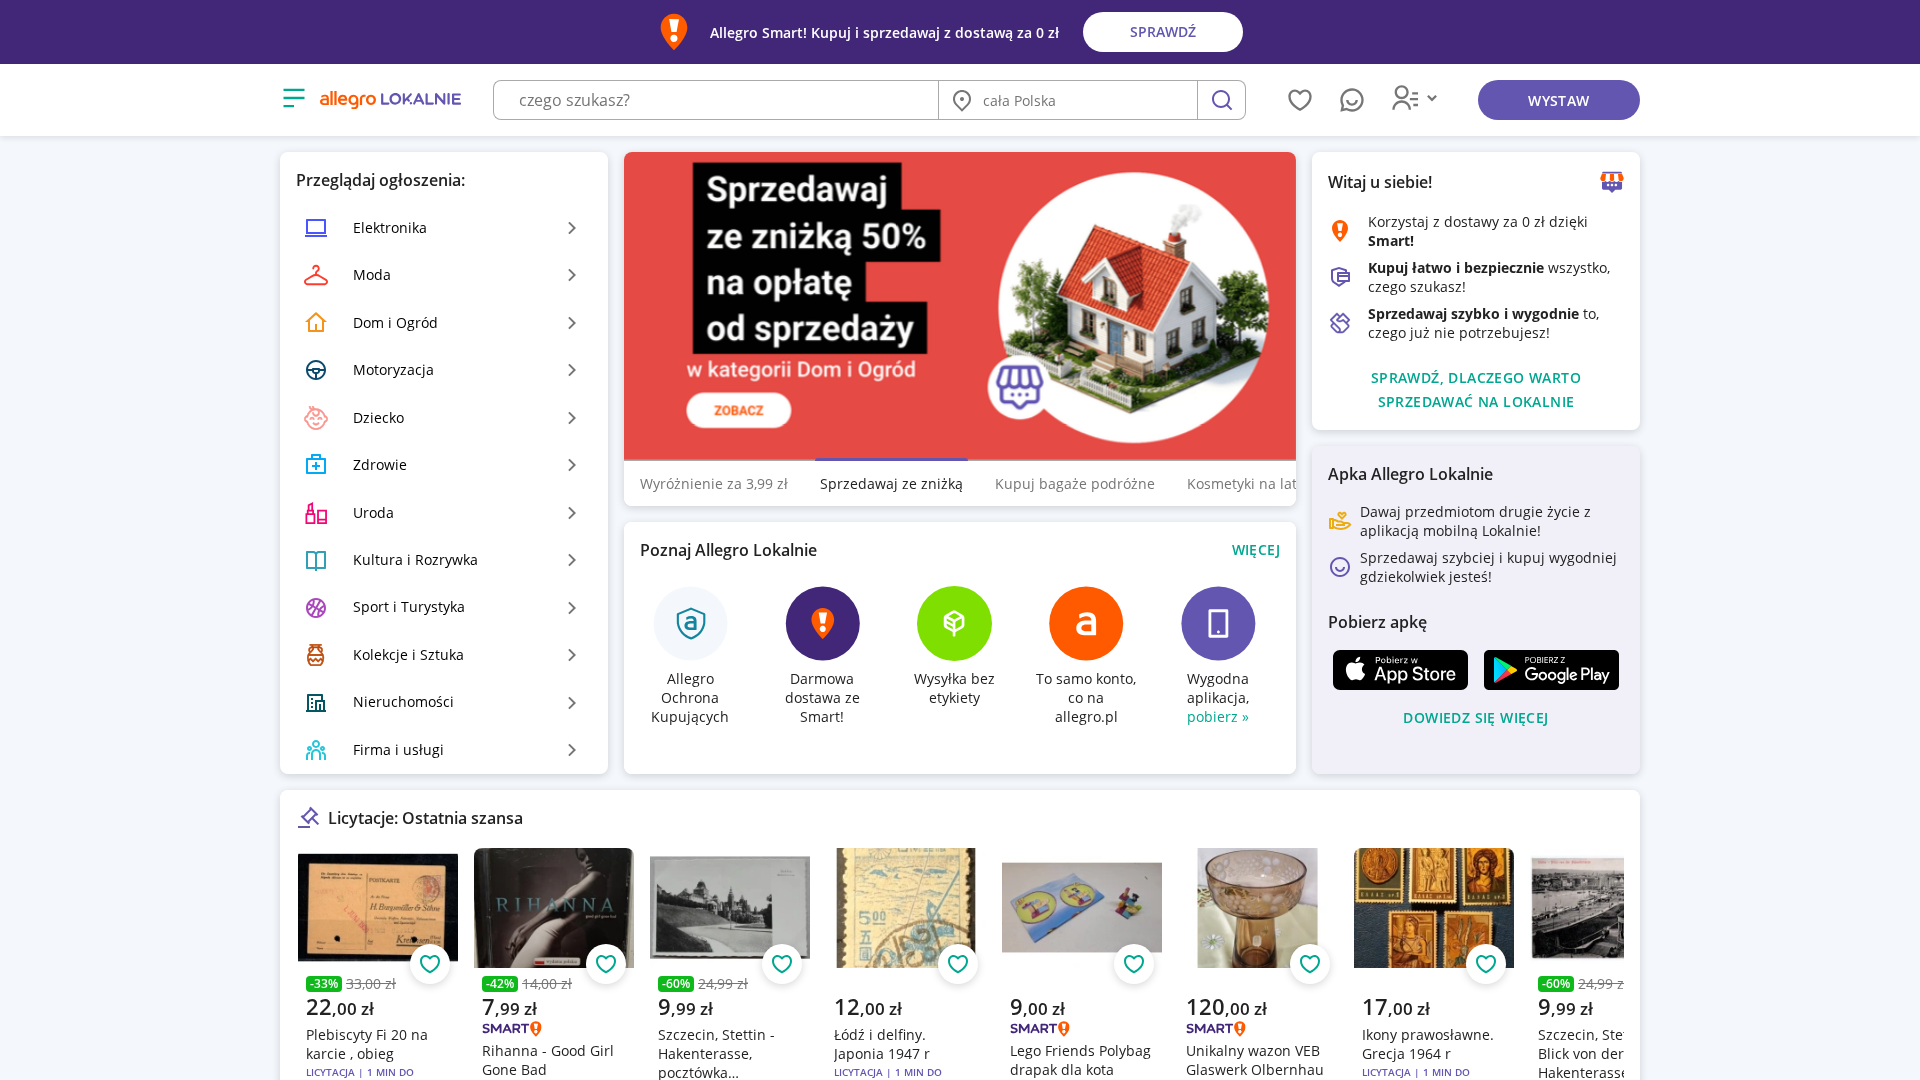The image size is (1920, 1080).
Task: Toggle favorite heart on Plebiscyty listing
Action: click(430, 964)
